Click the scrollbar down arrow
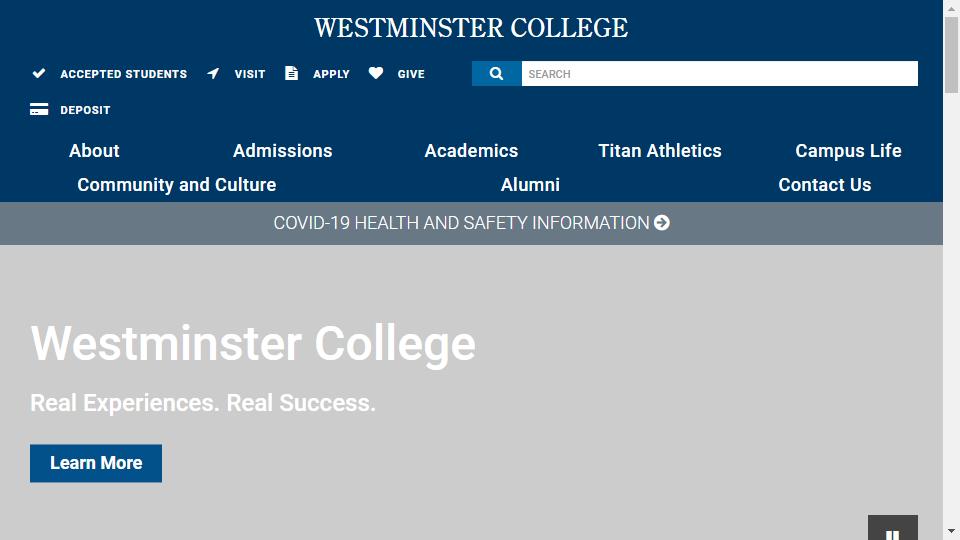The image size is (960, 540). tap(951, 530)
